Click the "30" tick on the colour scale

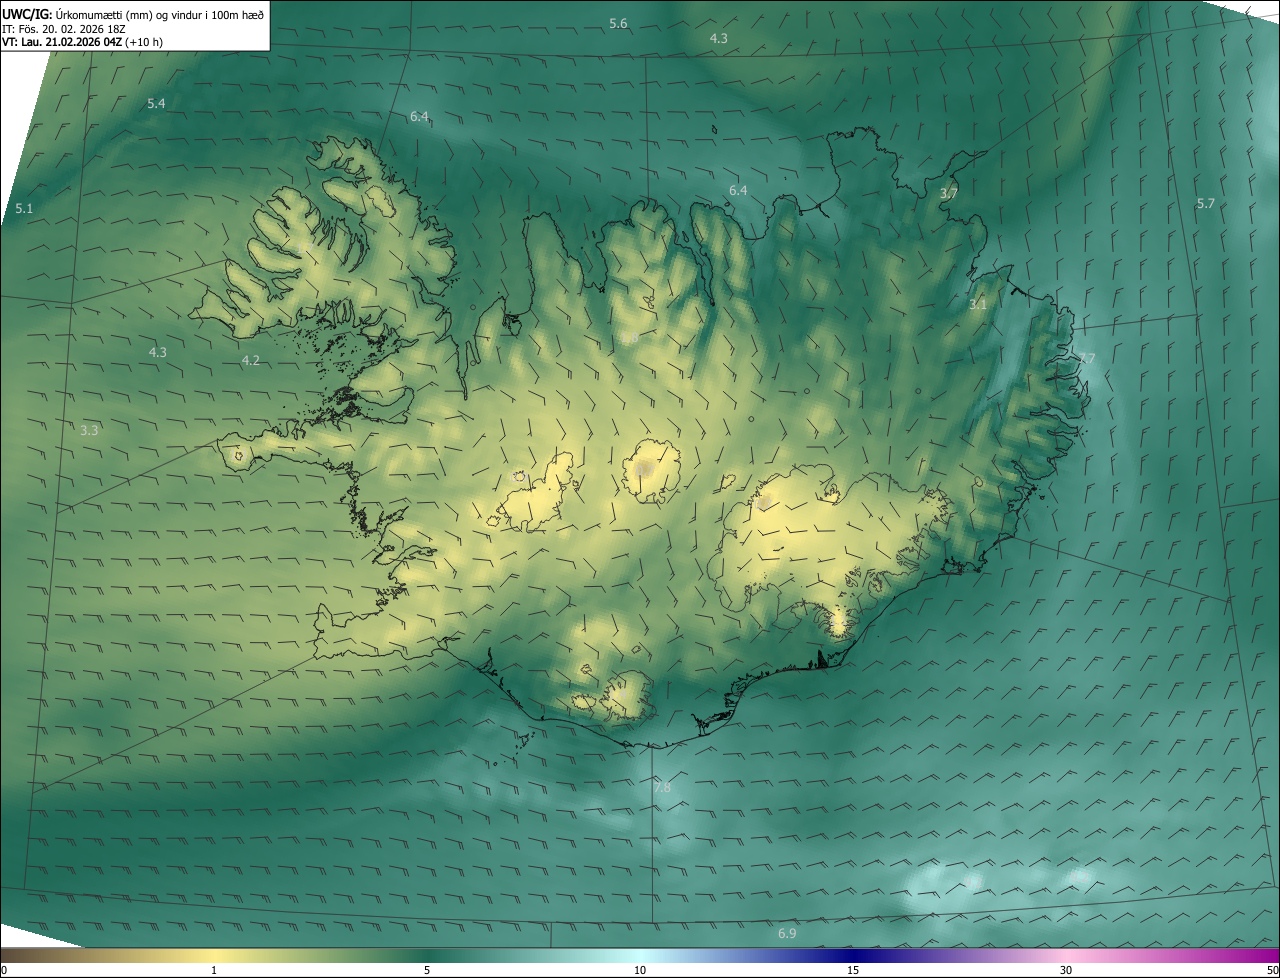(x=1066, y=970)
